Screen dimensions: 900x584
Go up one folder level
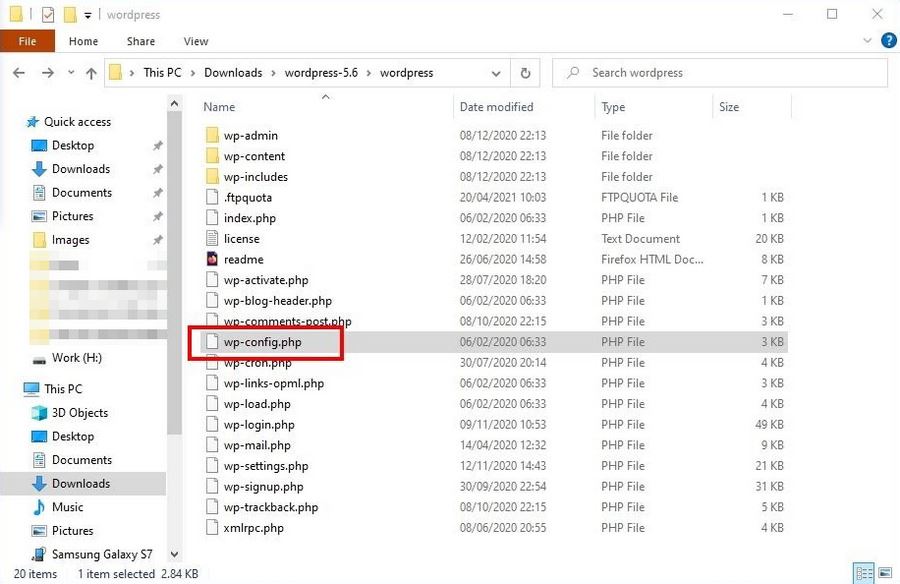click(x=91, y=73)
